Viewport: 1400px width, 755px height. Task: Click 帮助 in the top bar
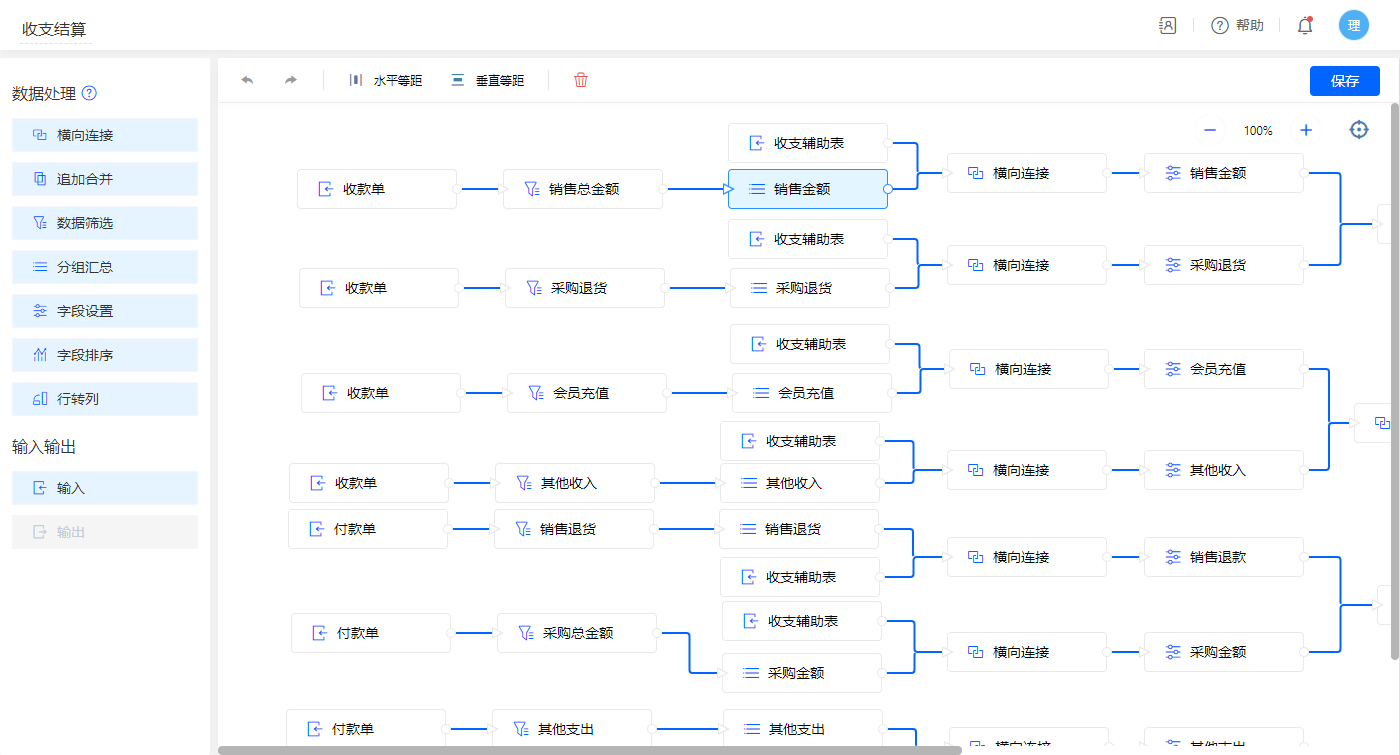pos(1238,26)
